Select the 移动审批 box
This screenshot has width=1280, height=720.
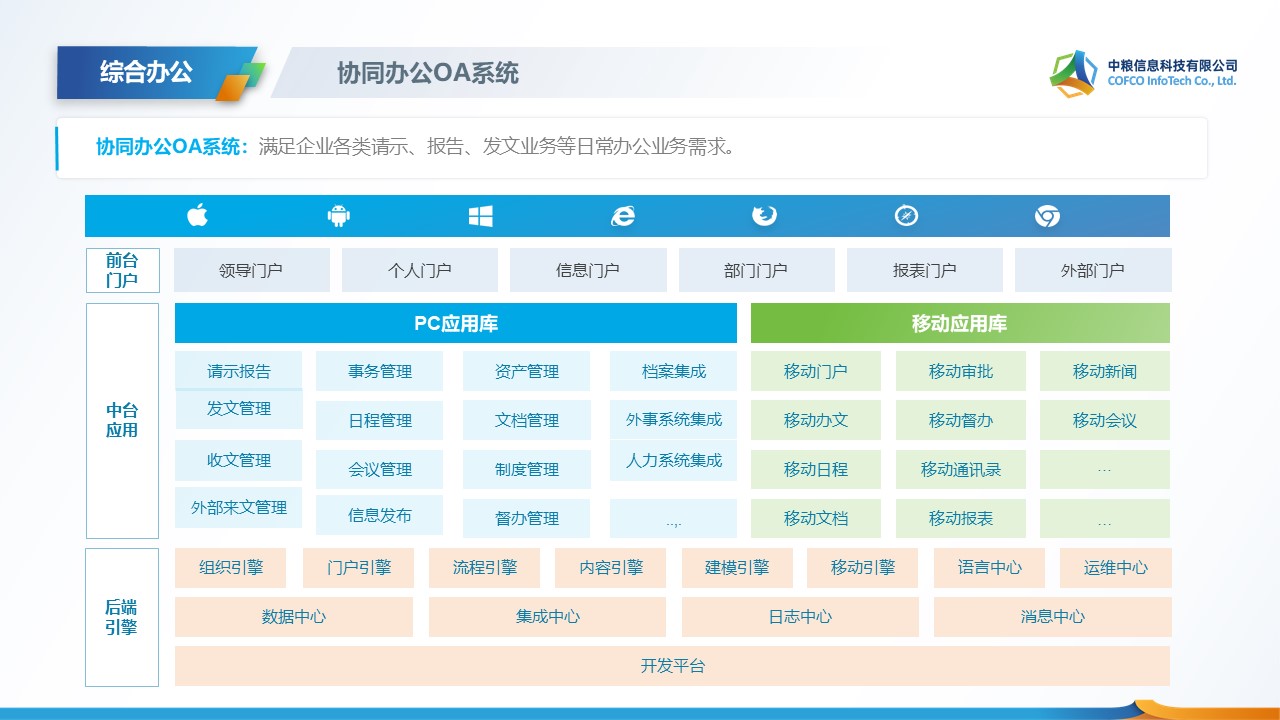pos(960,371)
